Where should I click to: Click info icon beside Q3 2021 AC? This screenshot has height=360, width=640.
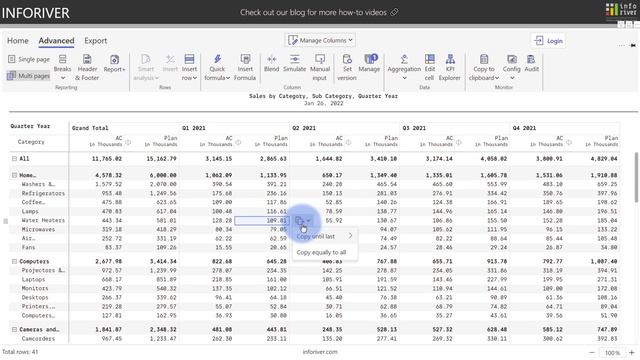(458, 142)
